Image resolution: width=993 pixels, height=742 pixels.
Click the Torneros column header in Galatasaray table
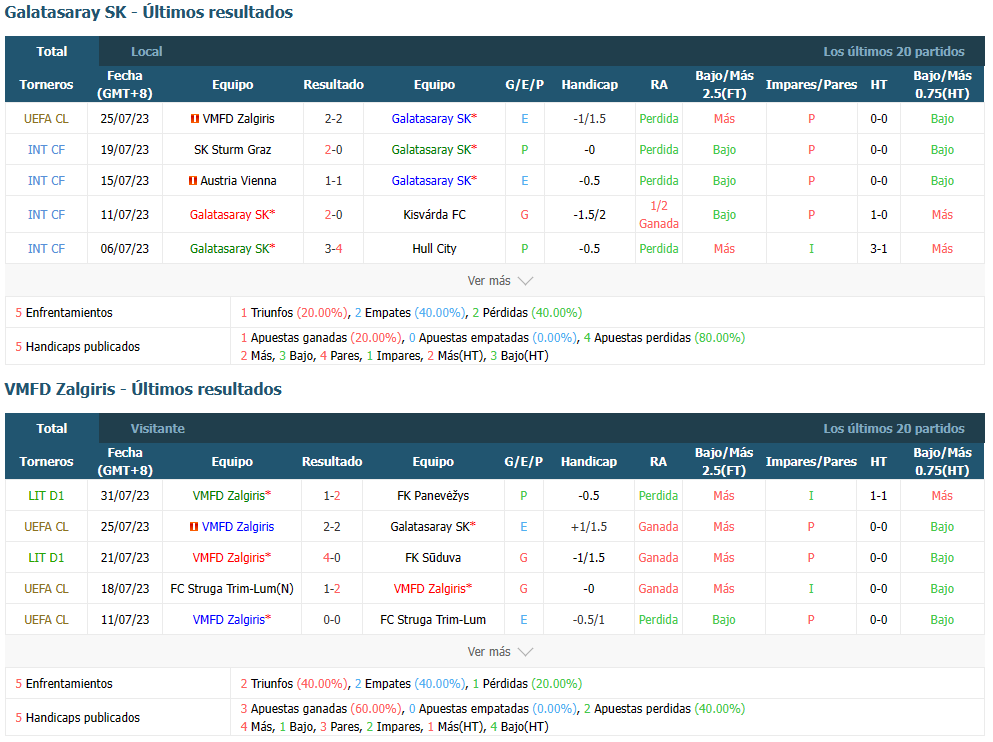46,85
